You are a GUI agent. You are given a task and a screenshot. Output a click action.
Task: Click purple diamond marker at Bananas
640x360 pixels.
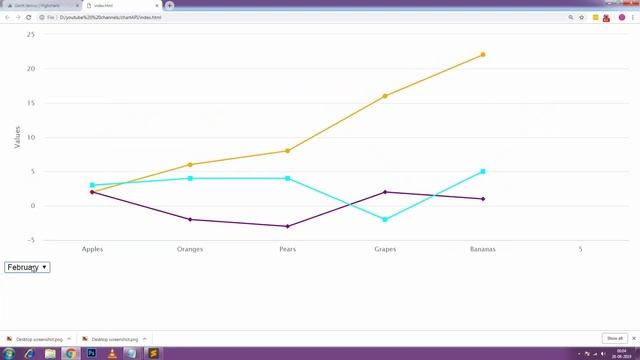pyautogui.click(x=483, y=199)
